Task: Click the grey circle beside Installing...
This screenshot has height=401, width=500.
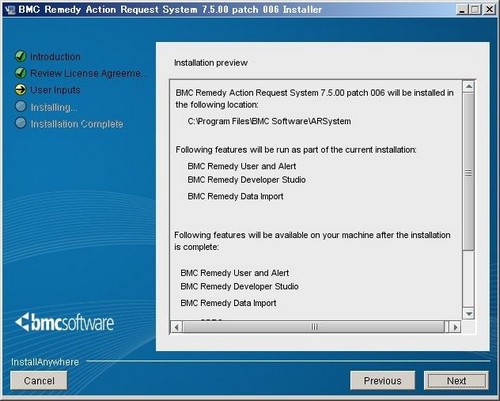Action: tap(21, 106)
